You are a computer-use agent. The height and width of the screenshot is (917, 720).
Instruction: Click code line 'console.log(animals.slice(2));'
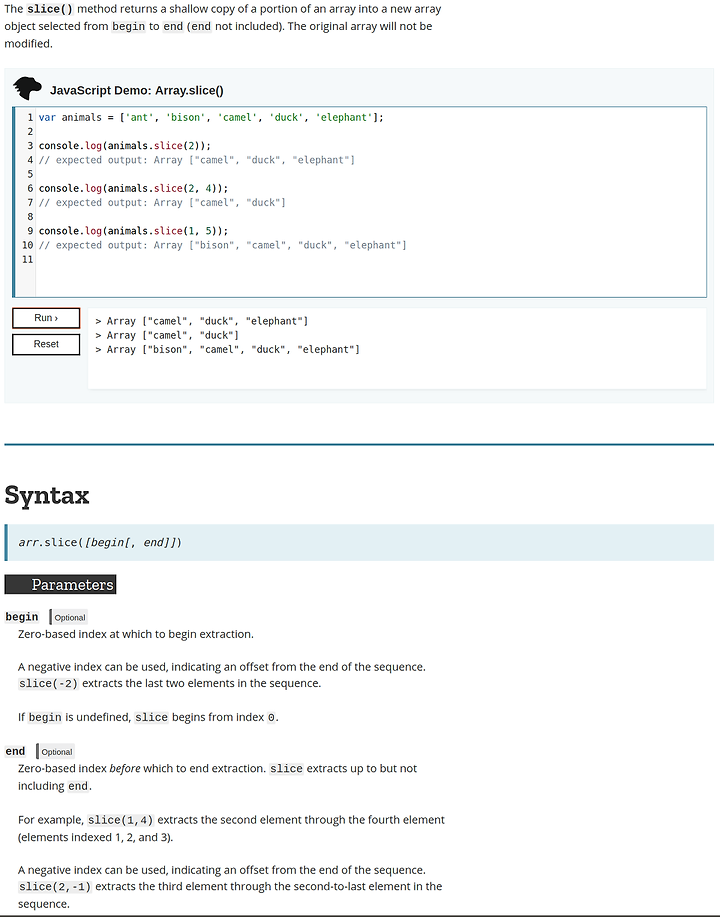(x=125, y=146)
